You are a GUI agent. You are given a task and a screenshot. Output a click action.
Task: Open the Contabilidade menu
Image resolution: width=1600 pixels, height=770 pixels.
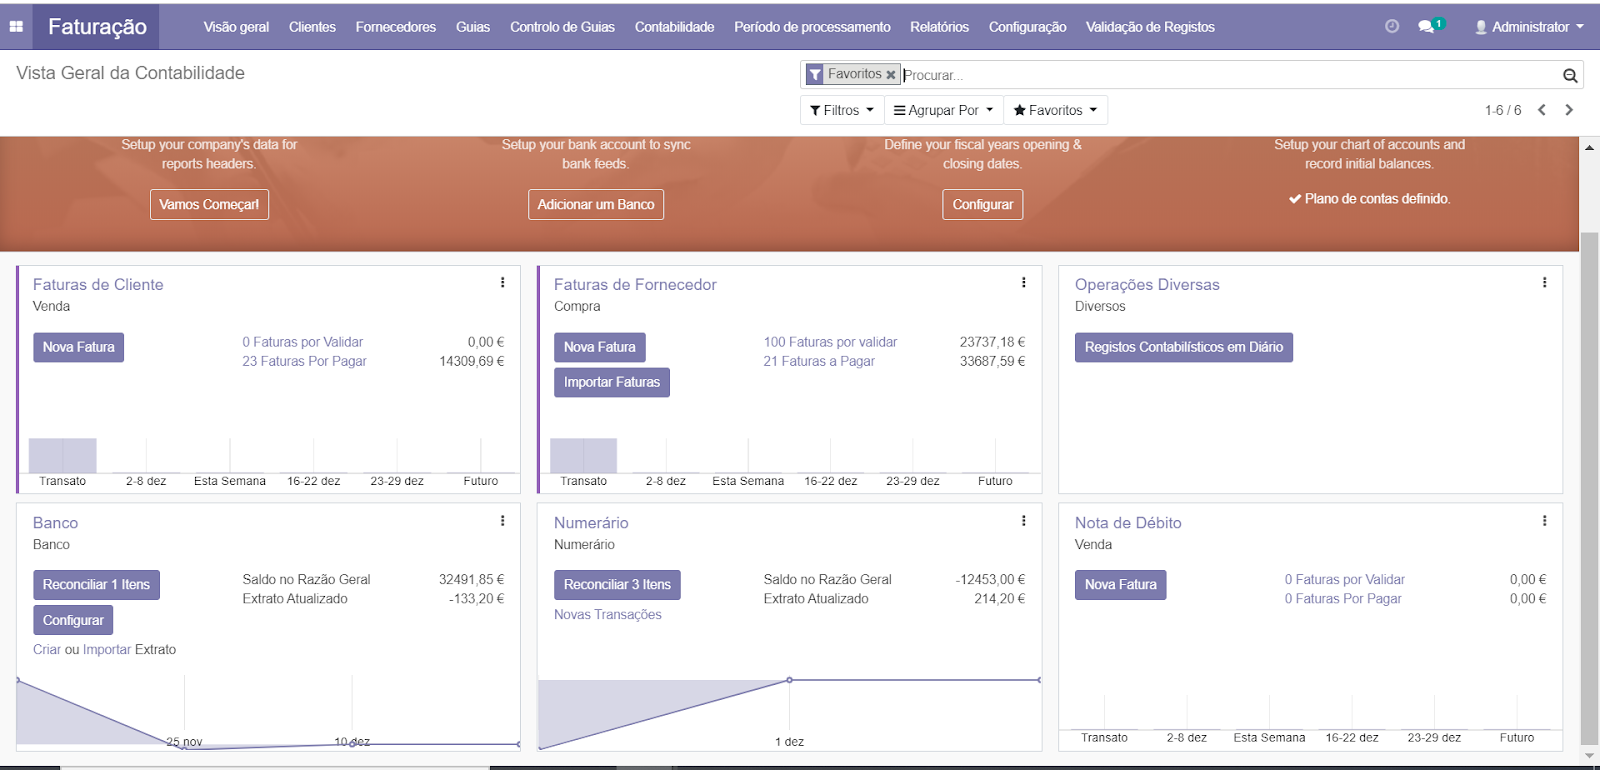pyautogui.click(x=674, y=27)
